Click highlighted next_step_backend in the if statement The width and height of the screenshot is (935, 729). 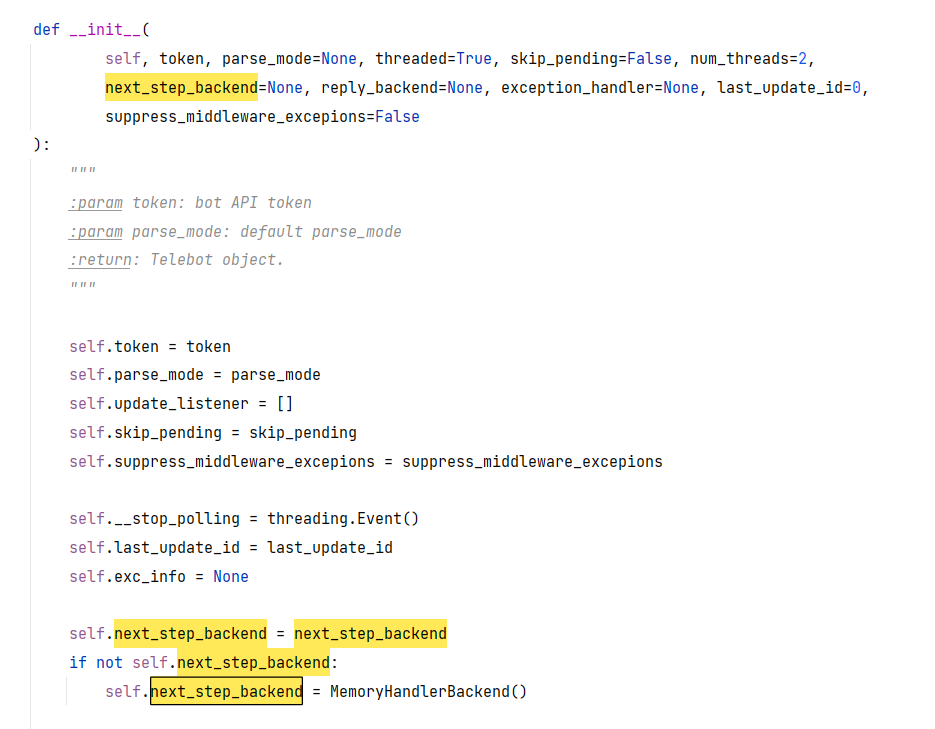(x=252, y=662)
